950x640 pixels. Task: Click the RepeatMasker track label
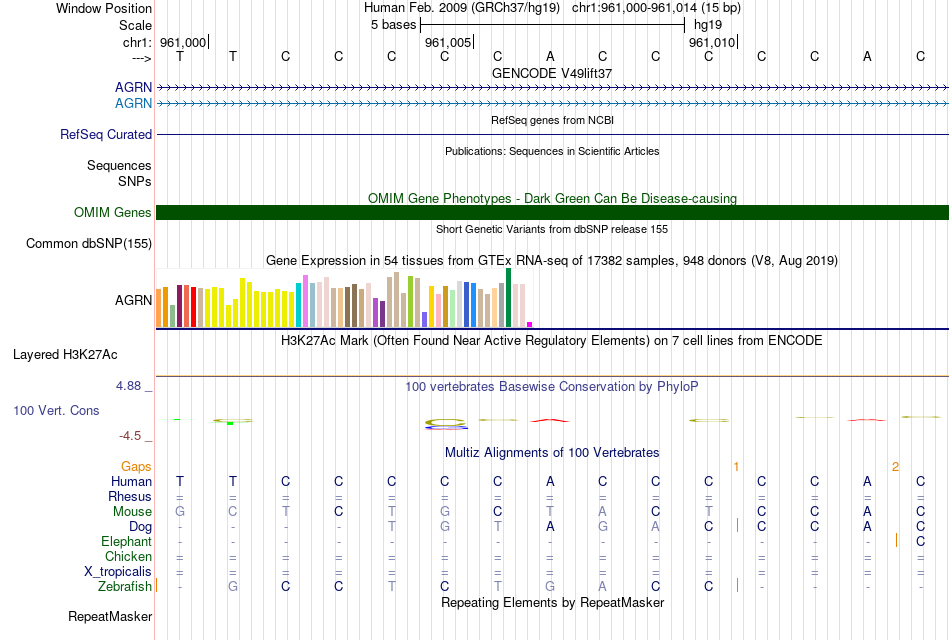pyautogui.click(x=110, y=616)
